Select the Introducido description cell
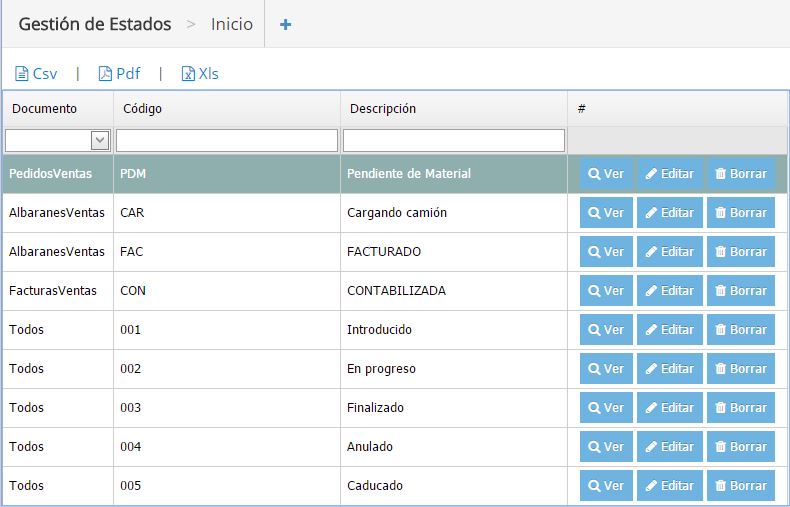The height and width of the screenshot is (507, 790). pos(454,330)
